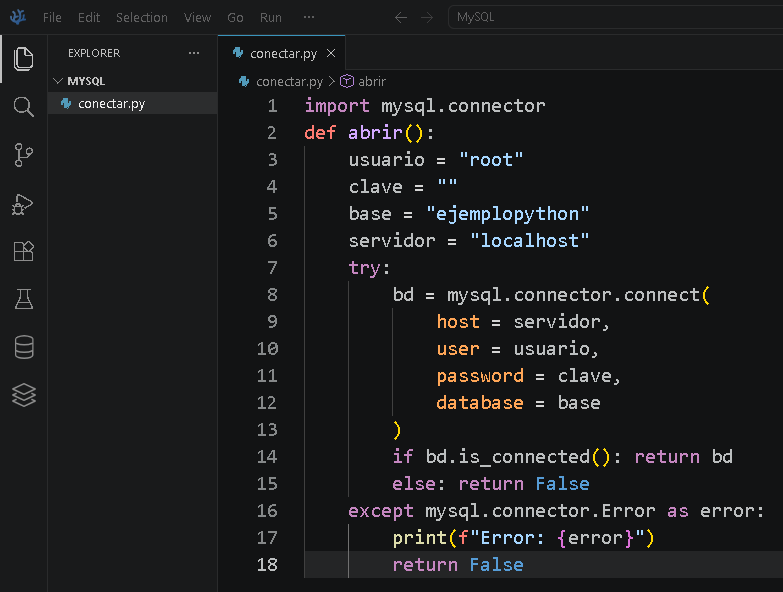Go forward with the right arrow
Image resolution: width=783 pixels, height=592 pixels.
[x=427, y=17]
